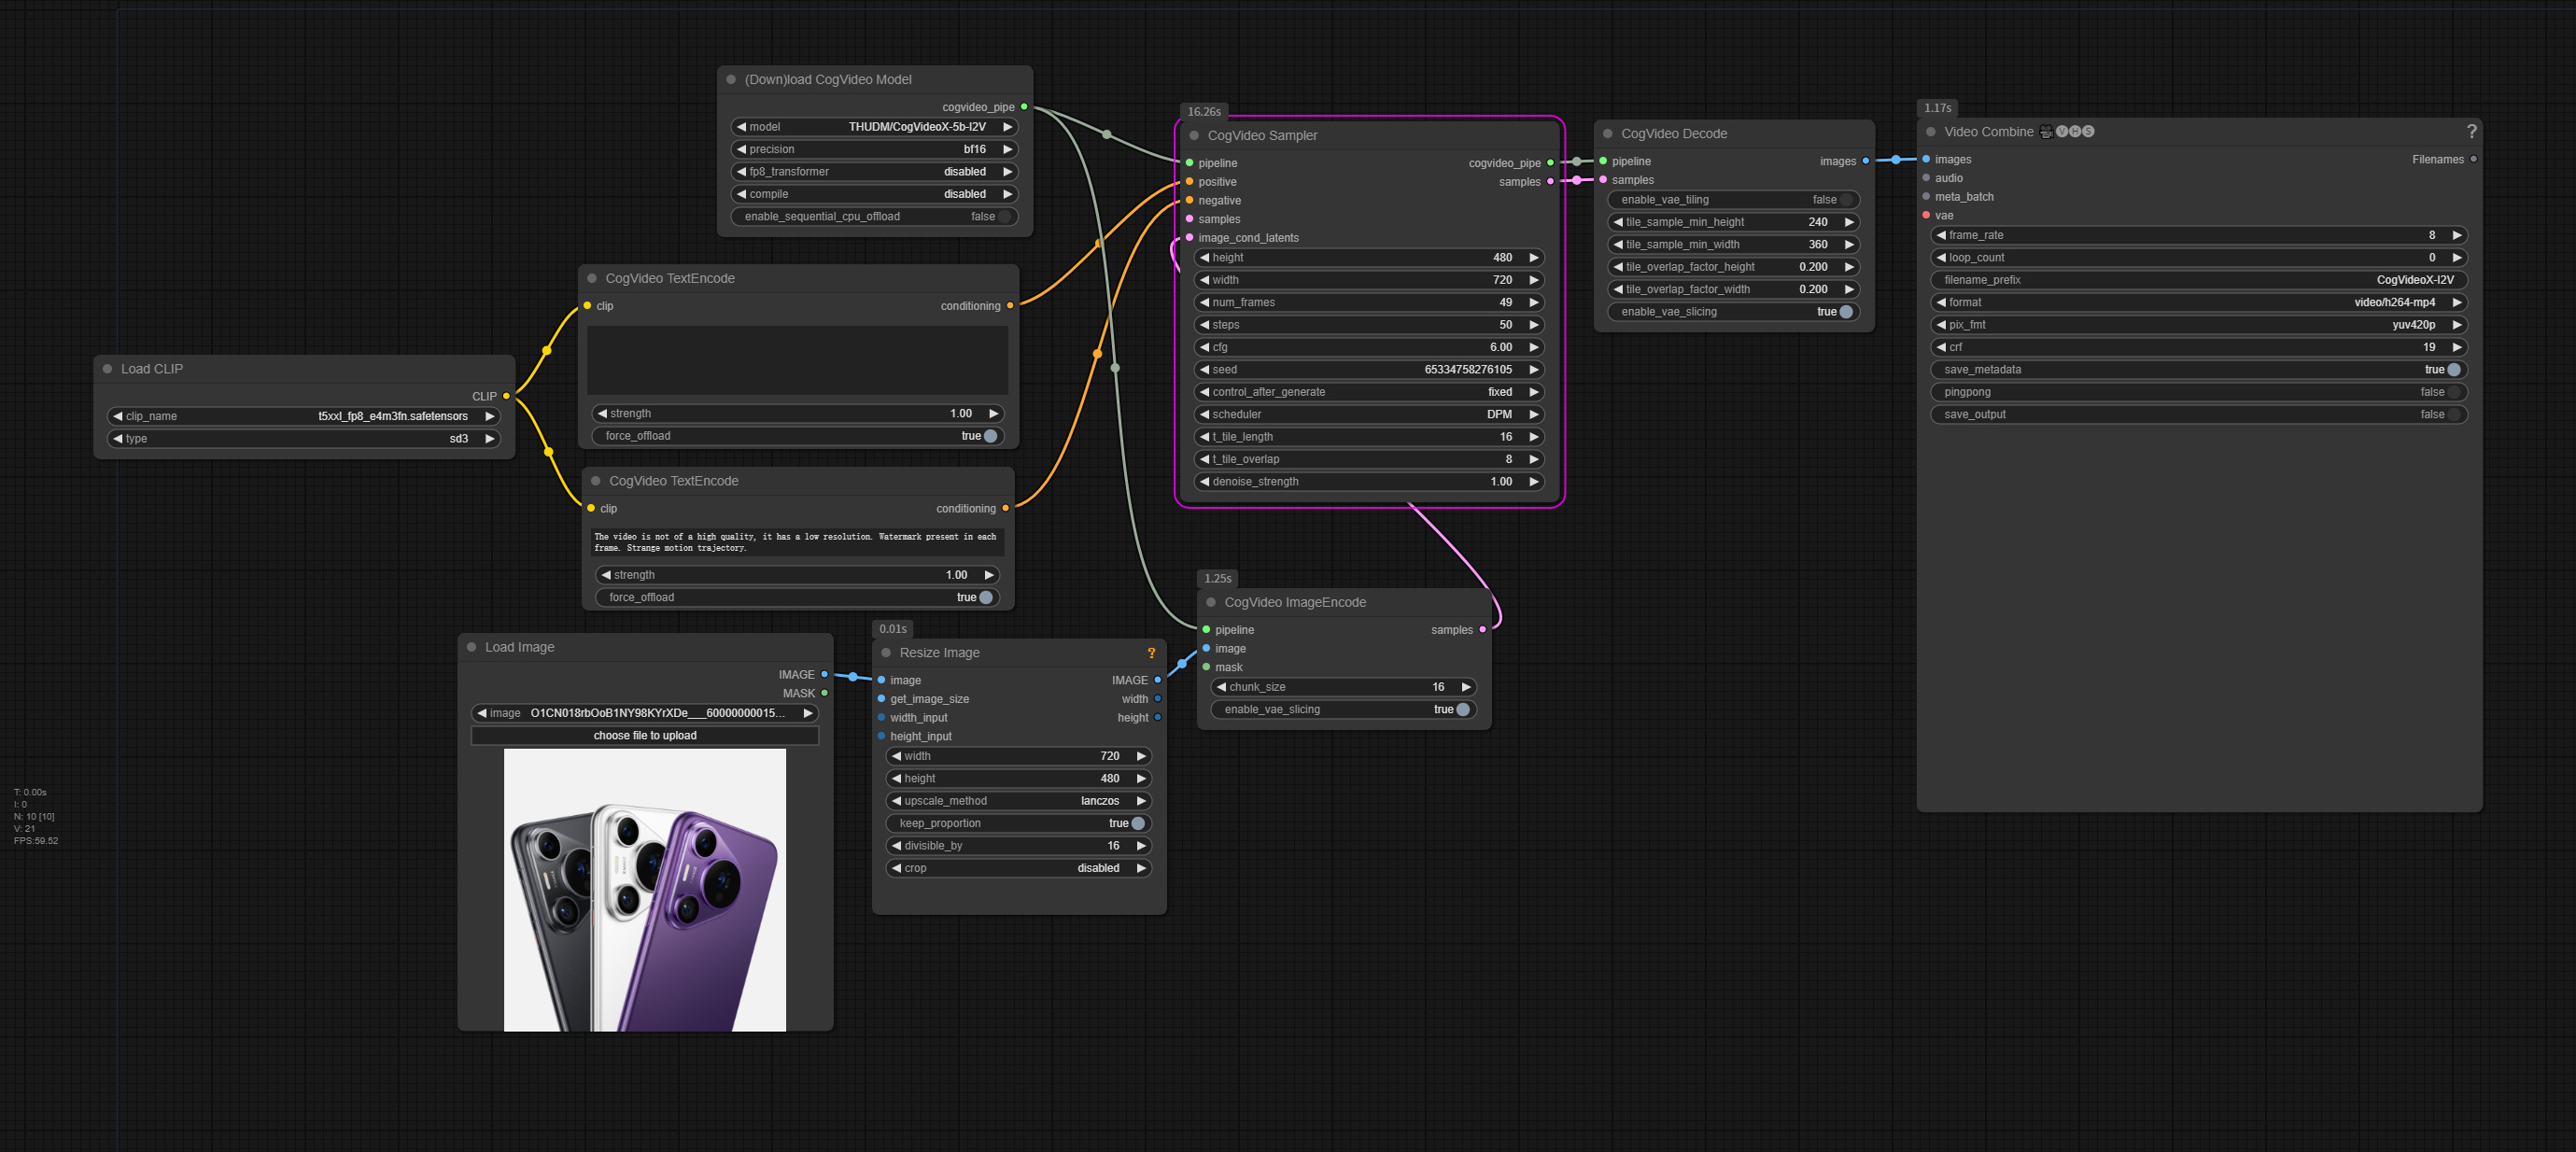Toggle save_metadata in Video Combine

[2456, 369]
